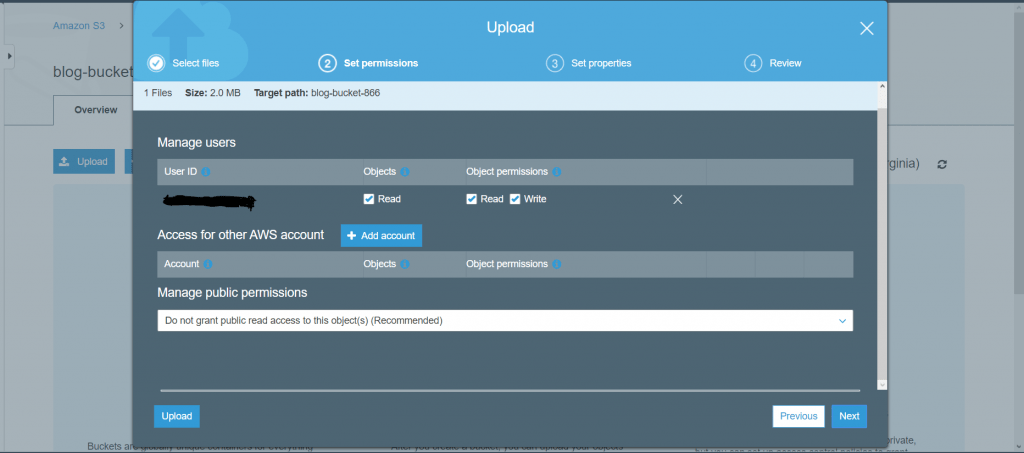The height and width of the screenshot is (453, 1024).
Task: Remove the user row with X icon
Action: coord(677,200)
